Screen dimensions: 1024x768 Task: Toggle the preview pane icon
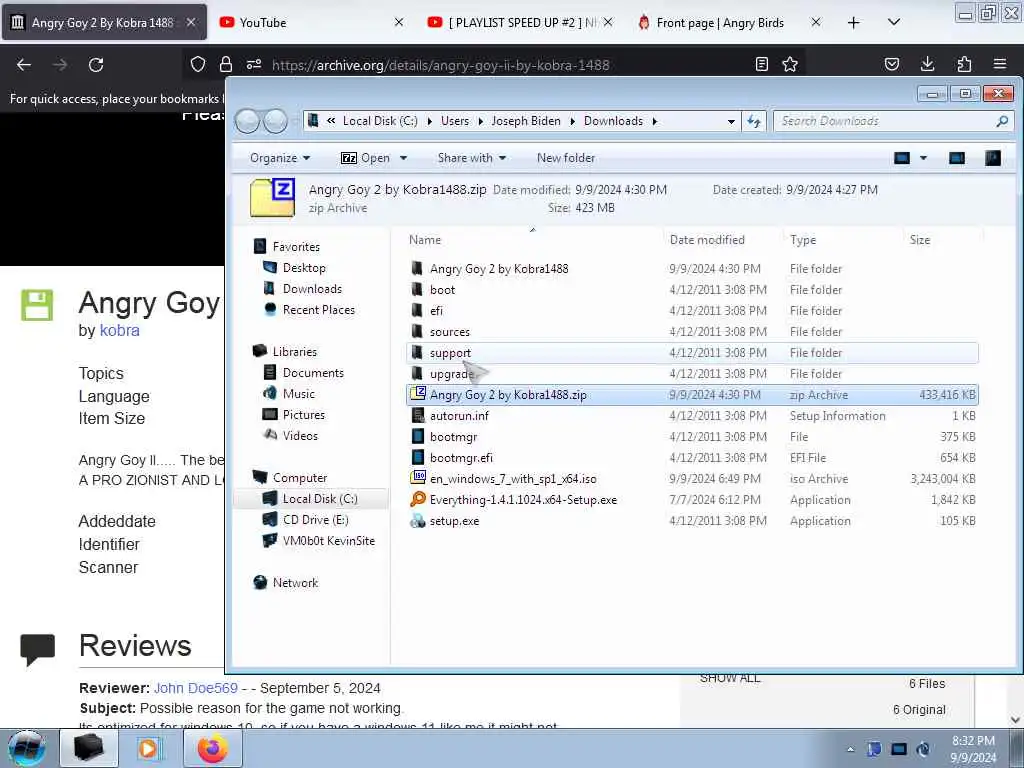click(957, 158)
